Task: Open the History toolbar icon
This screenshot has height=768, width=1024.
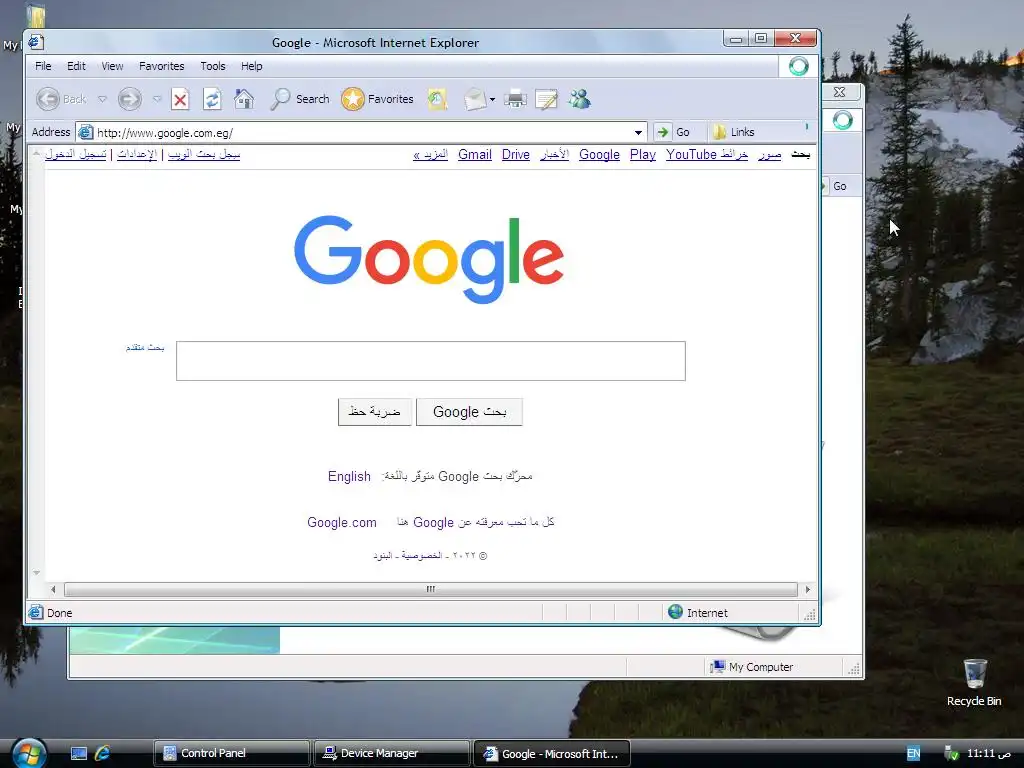Action: pos(437,99)
